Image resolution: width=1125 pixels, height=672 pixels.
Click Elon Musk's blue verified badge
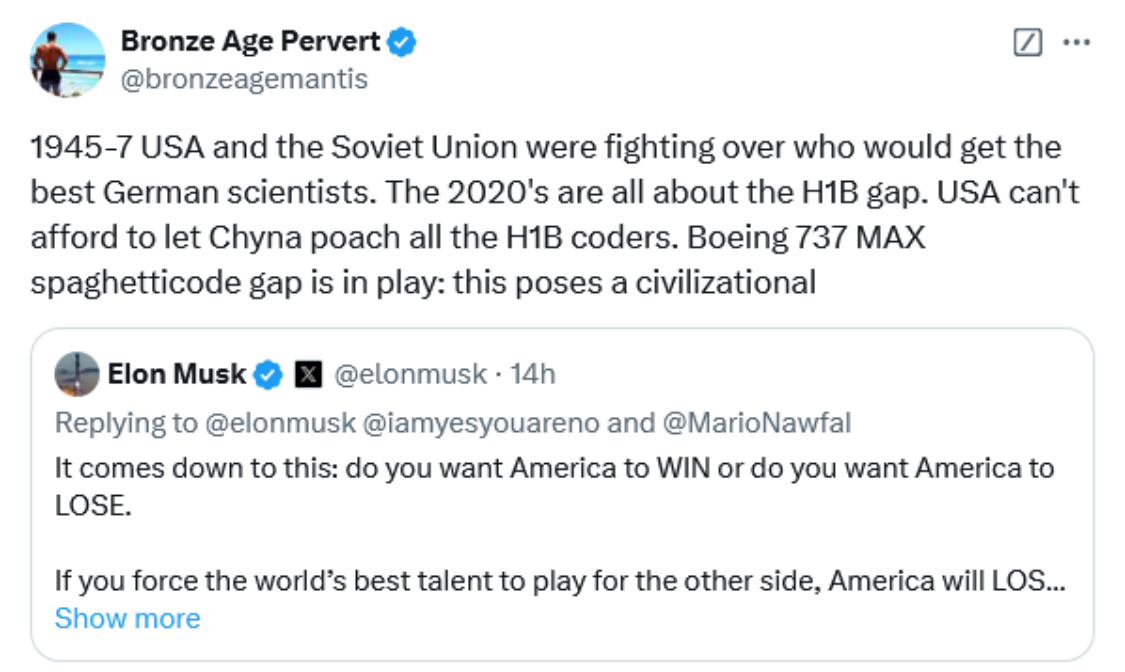(x=267, y=375)
